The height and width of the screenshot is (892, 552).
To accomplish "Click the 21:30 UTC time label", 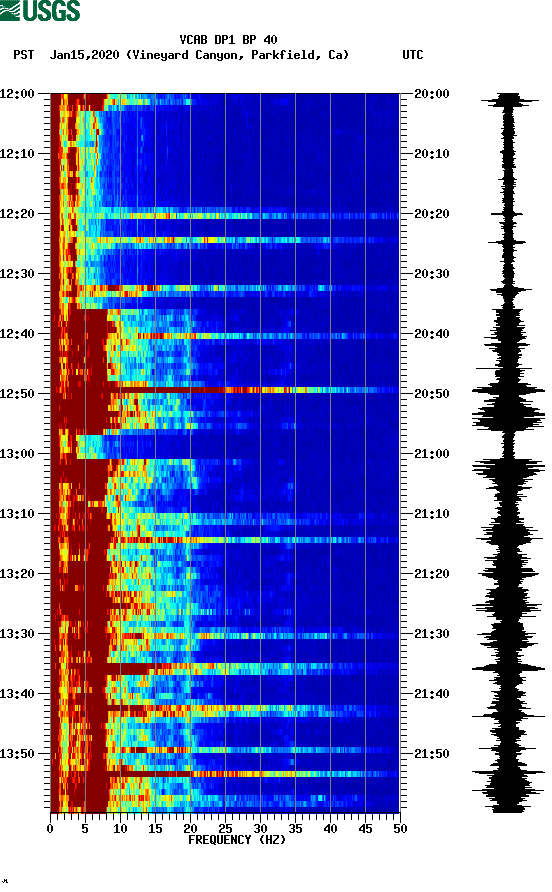I will [x=432, y=634].
